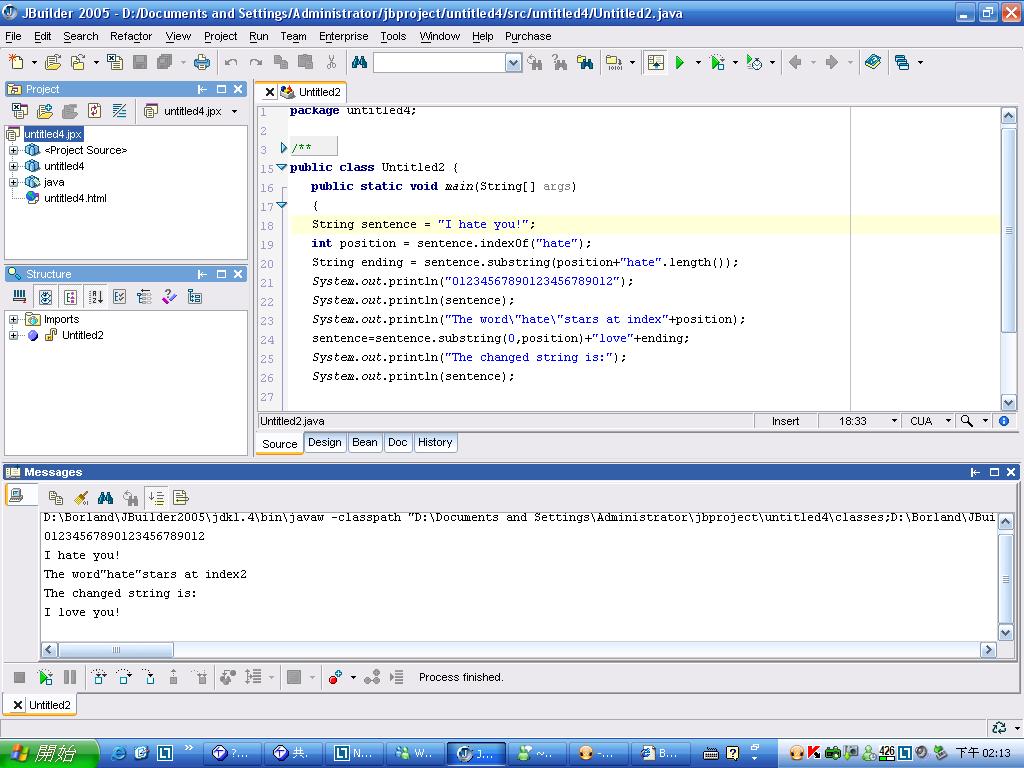Open the Project menu
Viewport: 1024px width, 768px height.
tap(220, 37)
